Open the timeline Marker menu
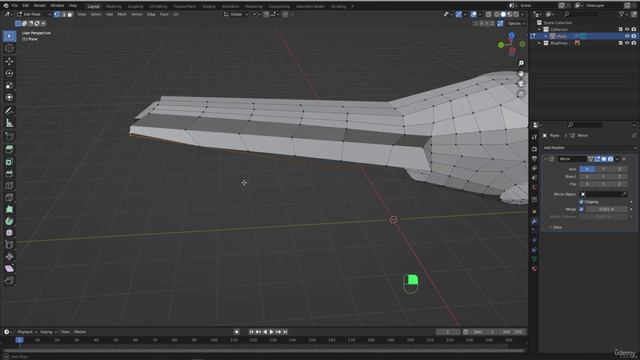Screen dimensions: 640x360 80,332
